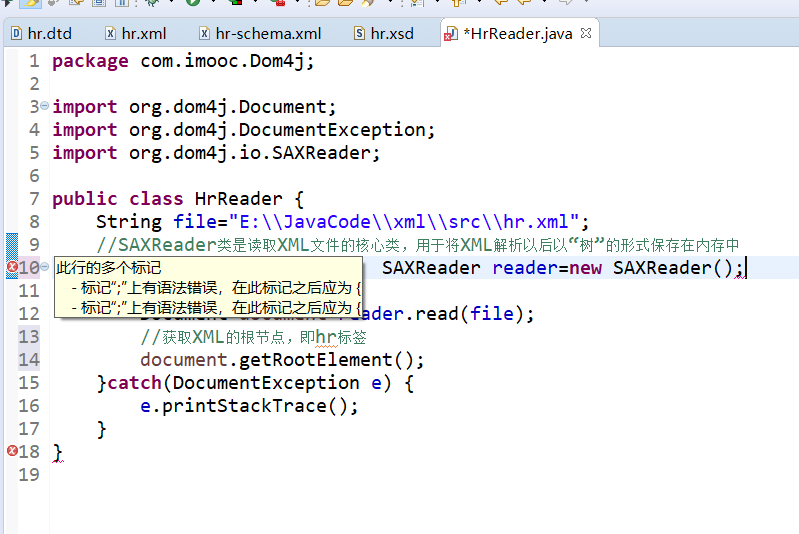Viewport: 799px width, 534px height.
Task: Click catch(DocumentException e) on line 15
Action: (249, 383)
